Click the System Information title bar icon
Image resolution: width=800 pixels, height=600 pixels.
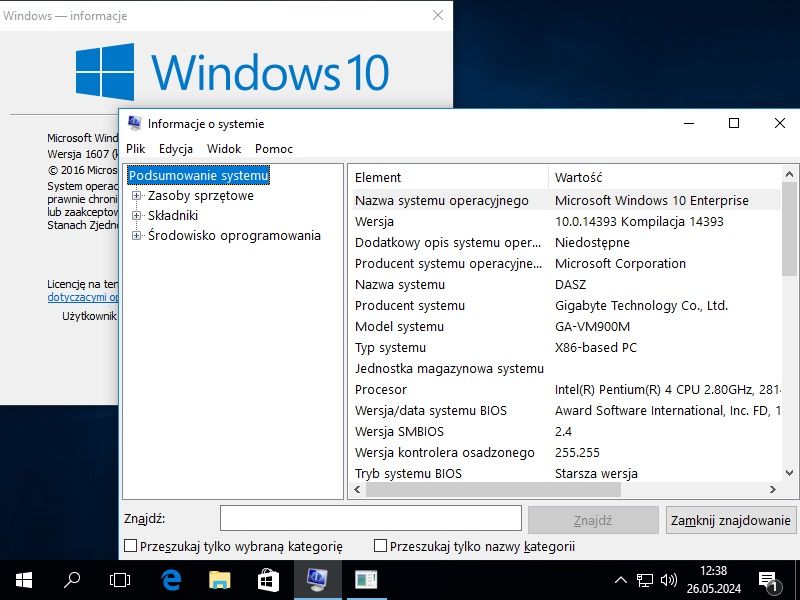tap(134, 123)
